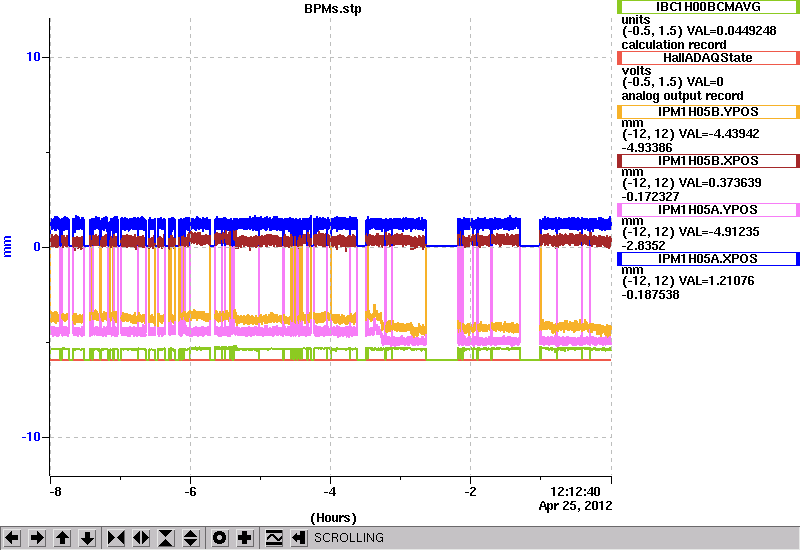Click the arrow-to-bar scroll icon

pyautogui.click(x=299, y=538)
